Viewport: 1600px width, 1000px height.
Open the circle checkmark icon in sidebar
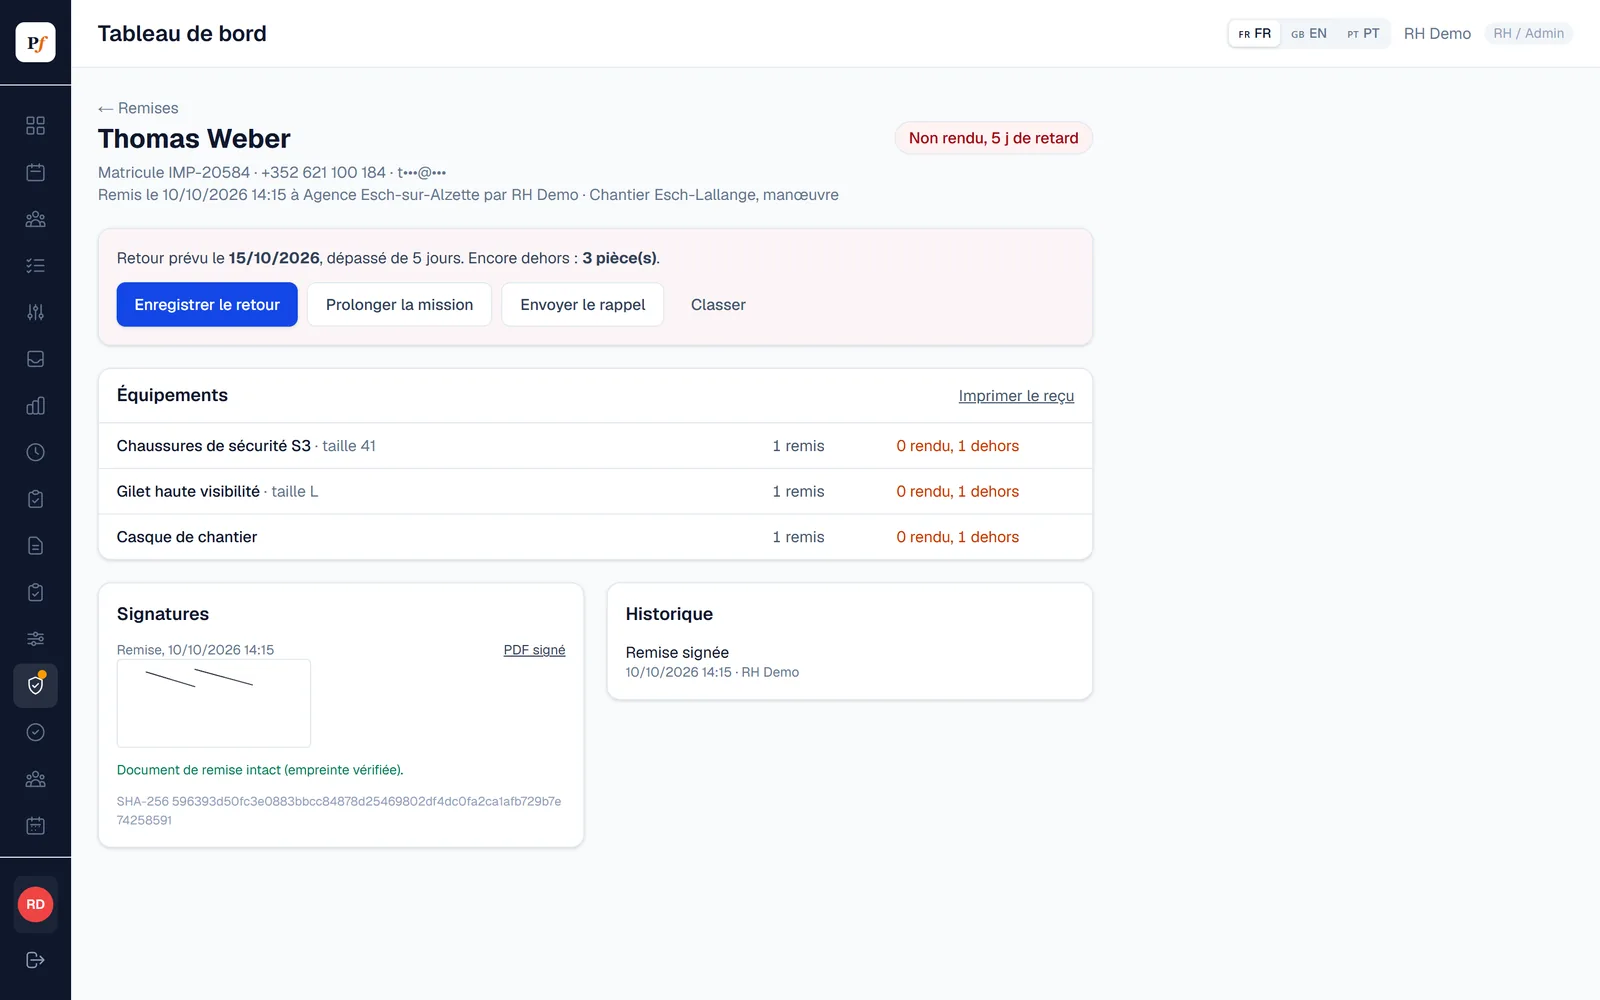click(x=35, y=732)
